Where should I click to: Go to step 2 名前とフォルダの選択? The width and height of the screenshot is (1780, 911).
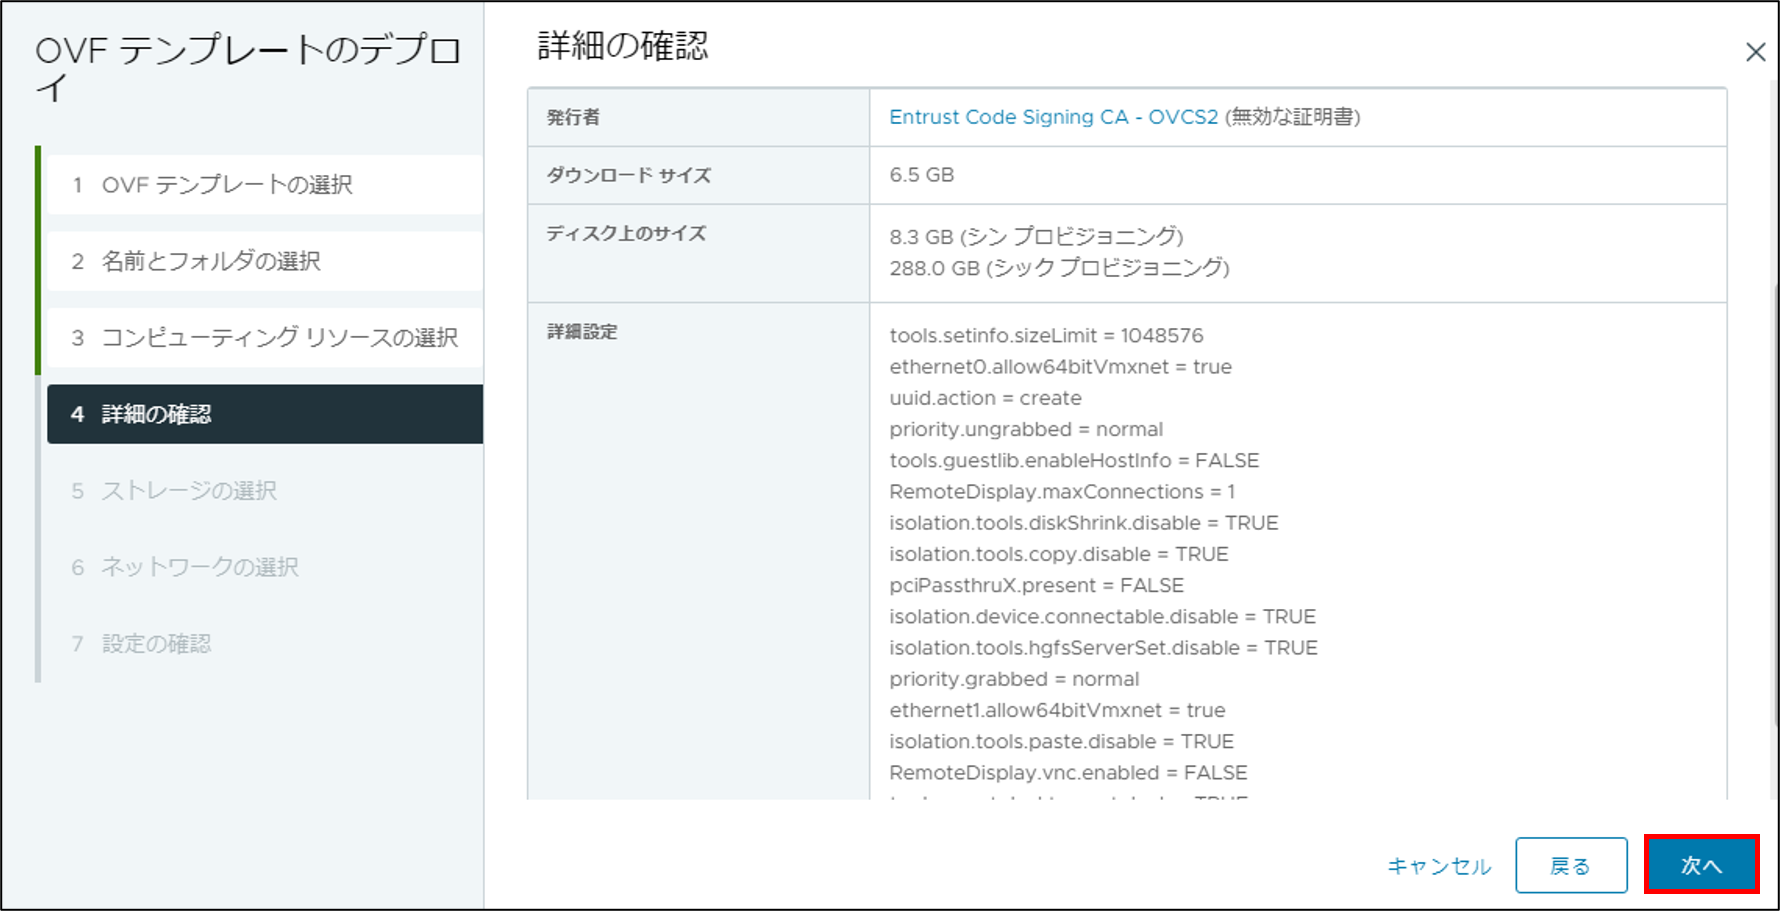coord(265,261)
